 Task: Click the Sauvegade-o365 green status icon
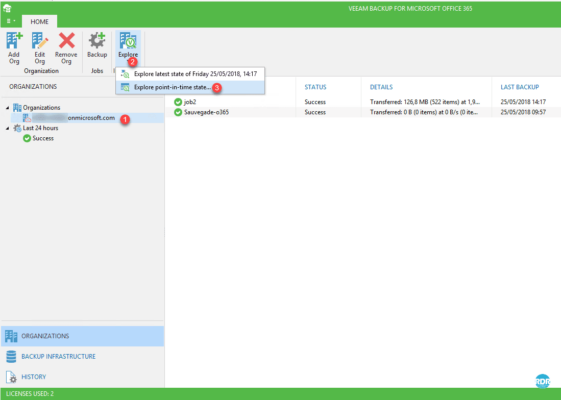point(178,112)
